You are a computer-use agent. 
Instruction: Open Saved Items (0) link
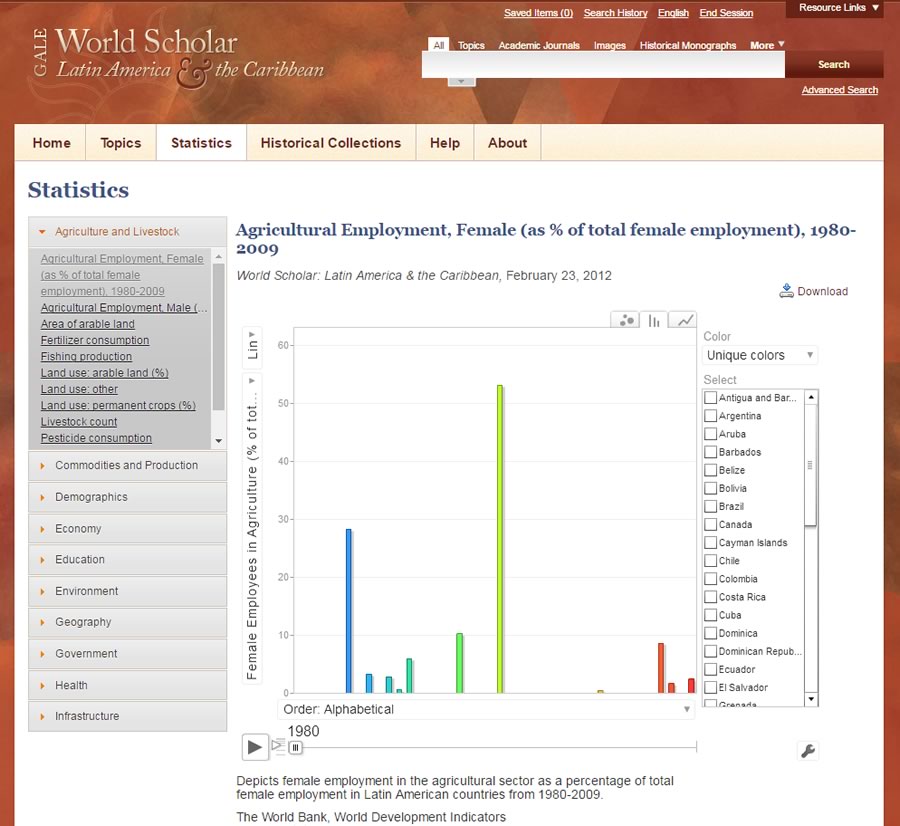538,13
